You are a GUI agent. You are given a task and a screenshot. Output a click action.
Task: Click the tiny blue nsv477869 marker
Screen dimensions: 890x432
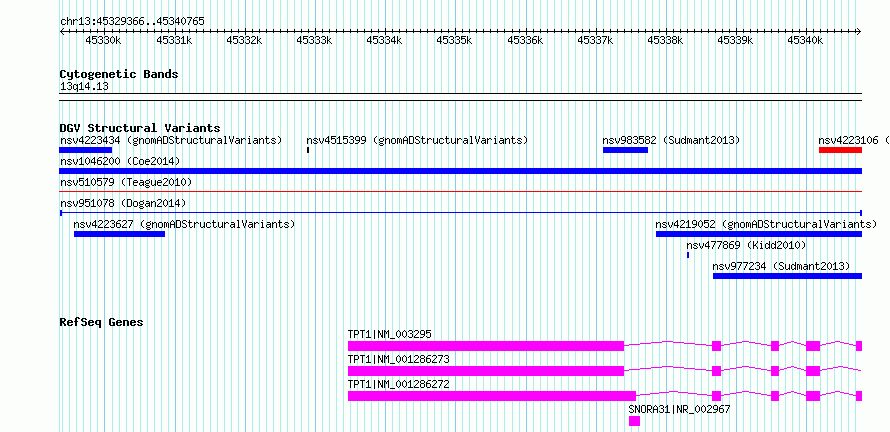pos(688,255)
